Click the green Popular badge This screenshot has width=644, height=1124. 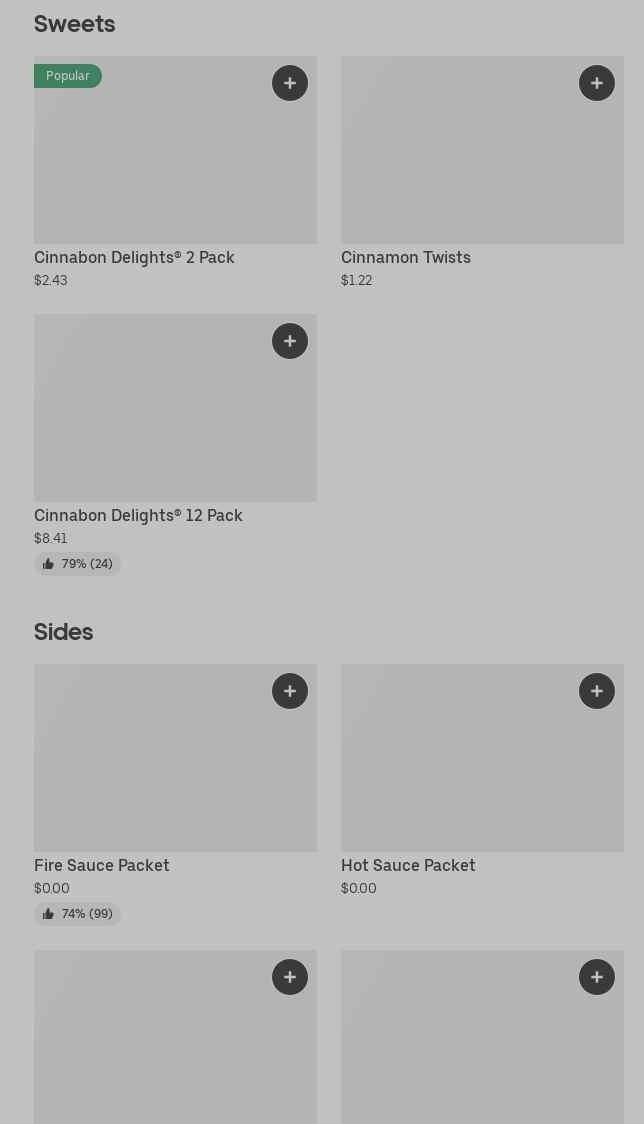pyautogui.click(x=67, y=76)
